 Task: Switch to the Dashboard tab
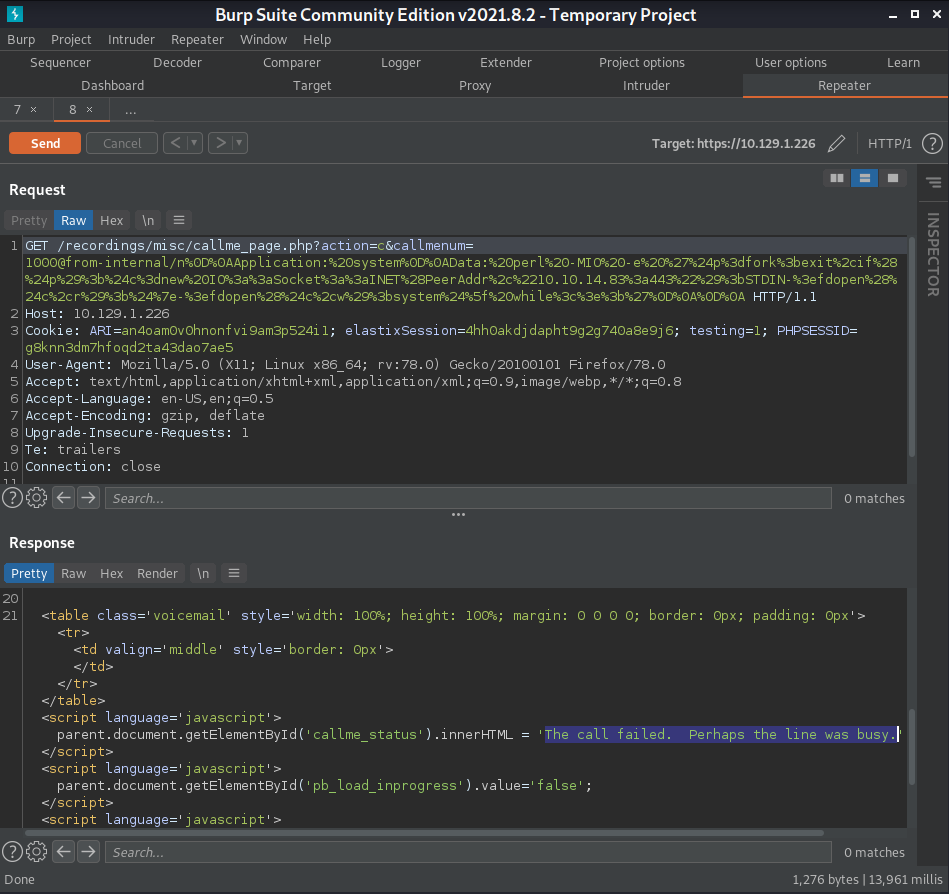[113, 85]
